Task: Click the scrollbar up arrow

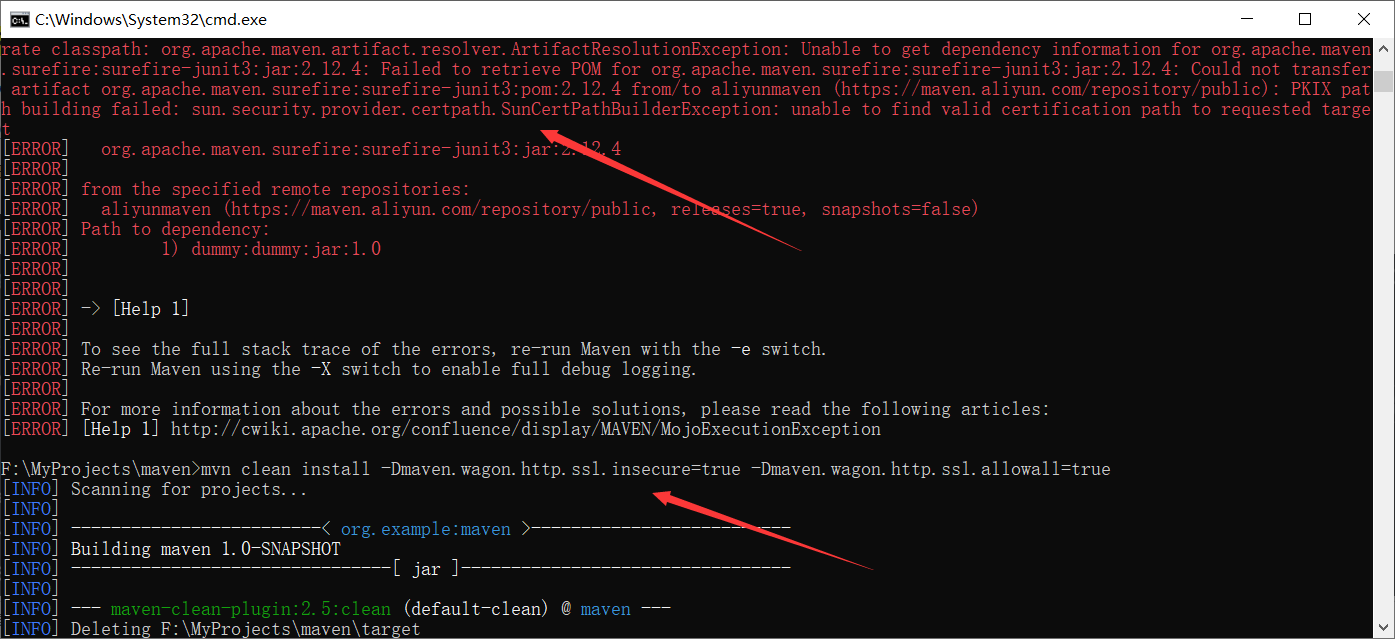Action: 1383,48
